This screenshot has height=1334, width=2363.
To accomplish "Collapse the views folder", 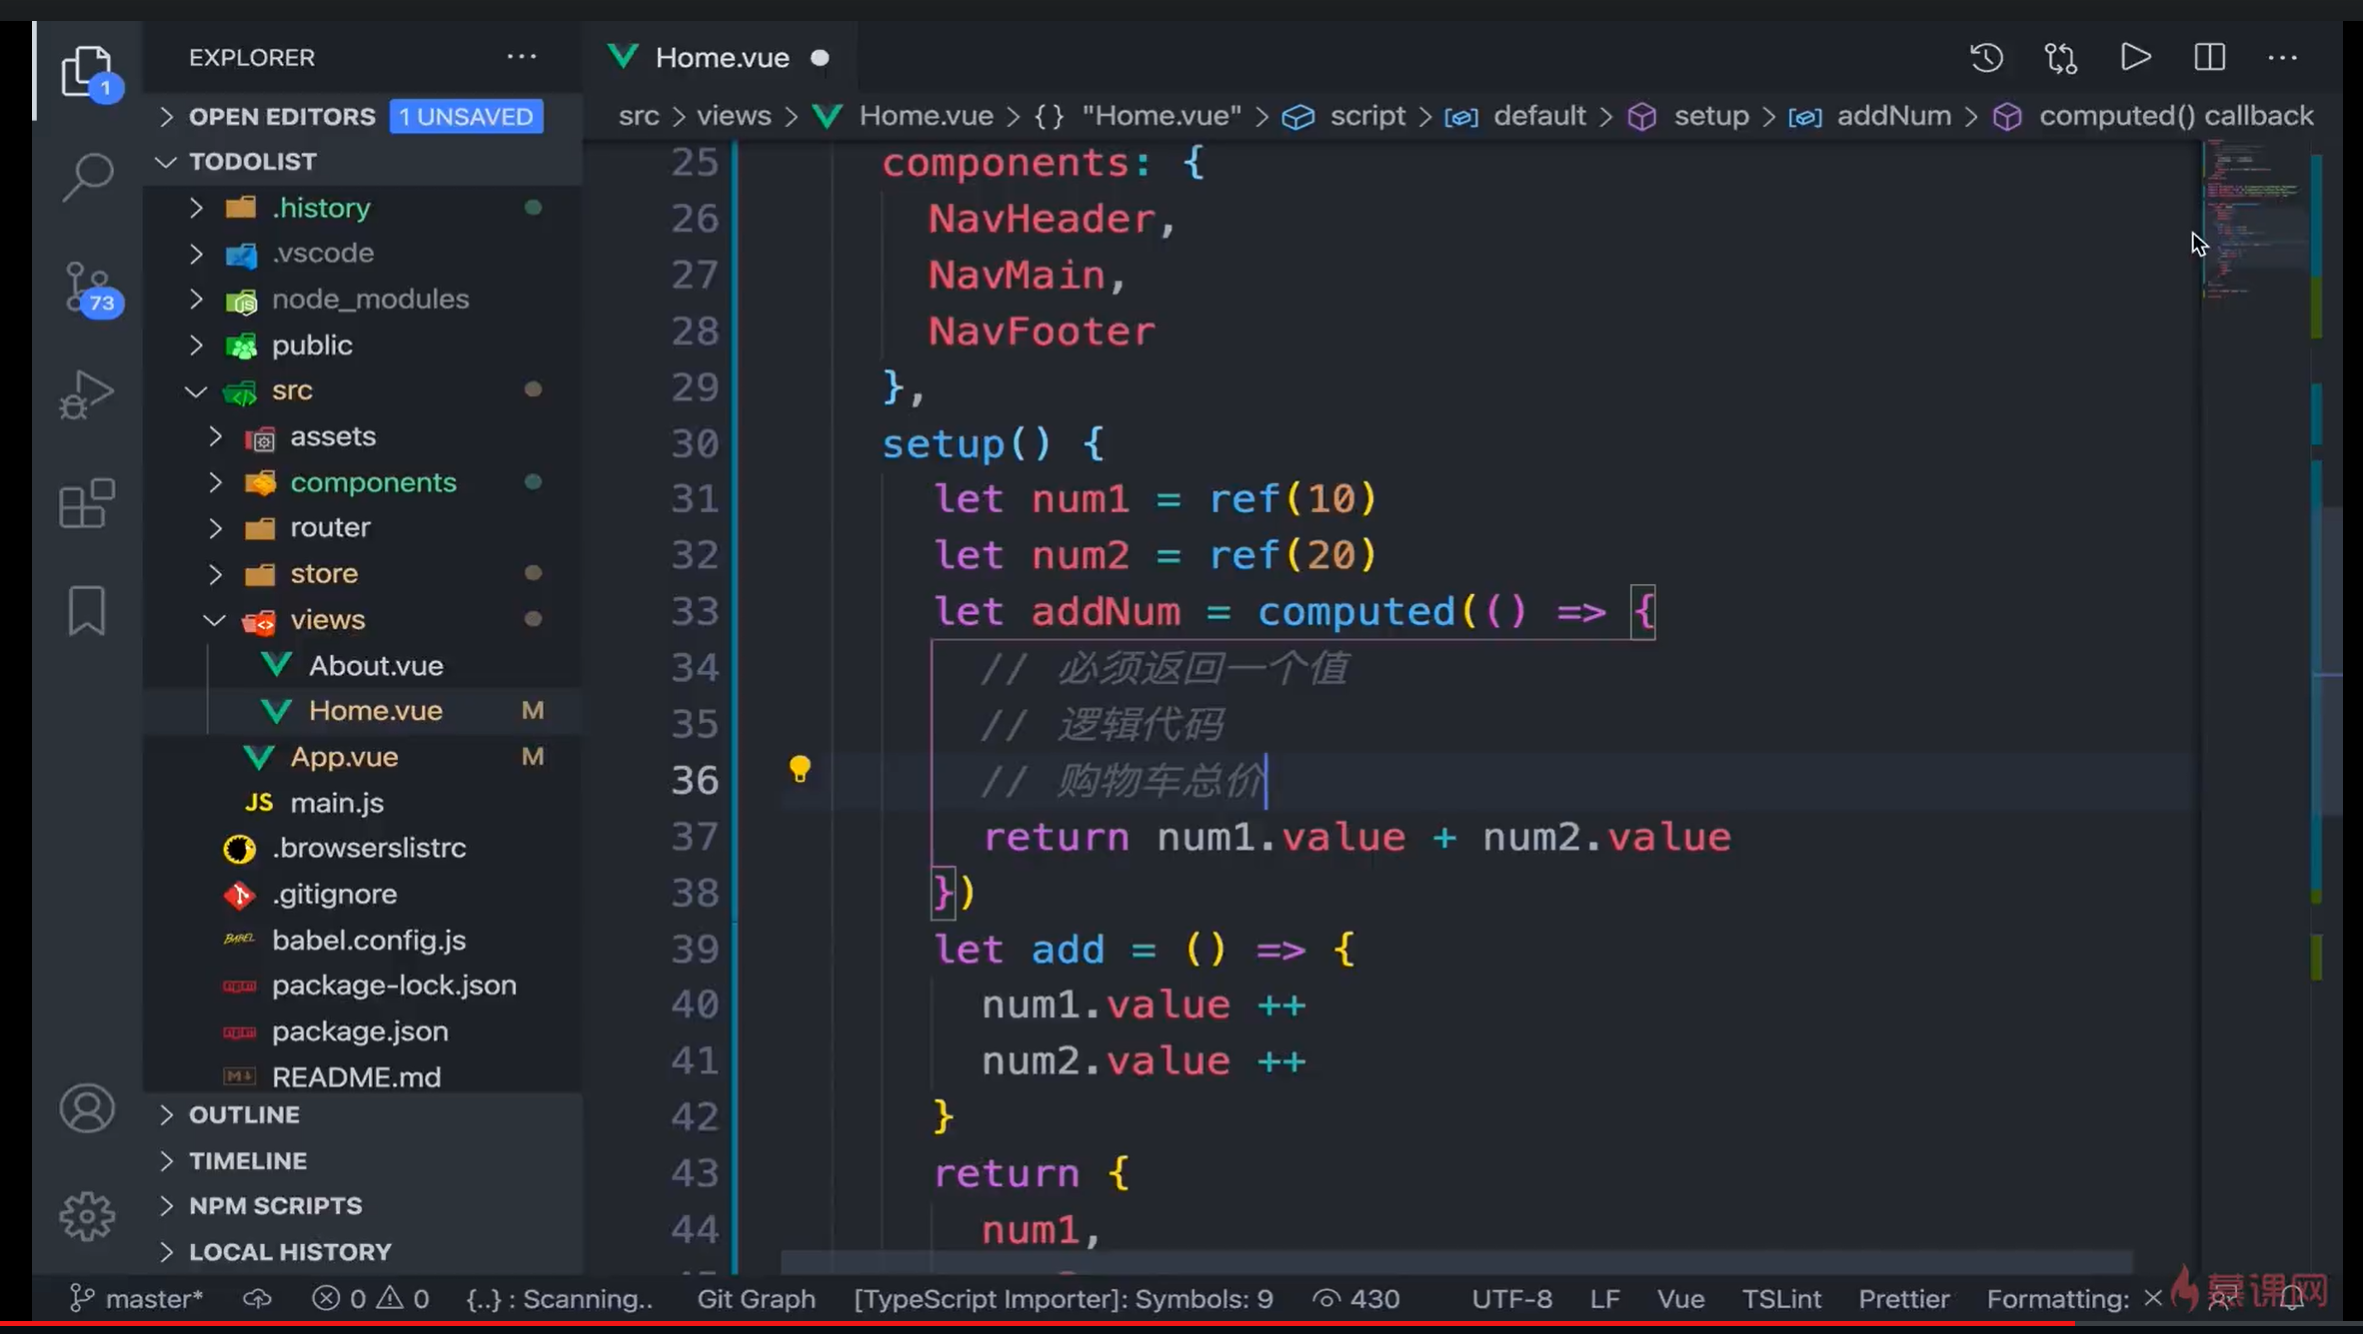I will click(x=326, y=620).
